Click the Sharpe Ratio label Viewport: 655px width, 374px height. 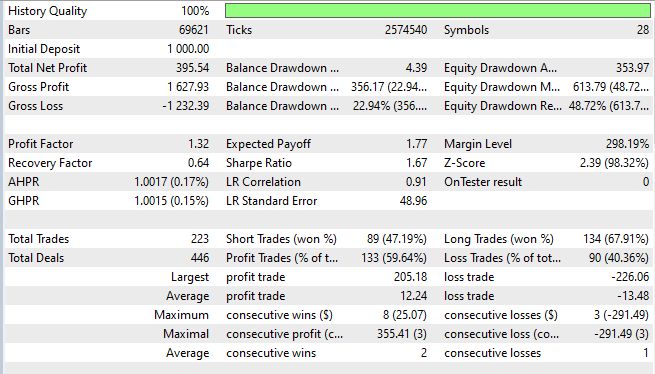pyautogui.click(x=259, y=163)
